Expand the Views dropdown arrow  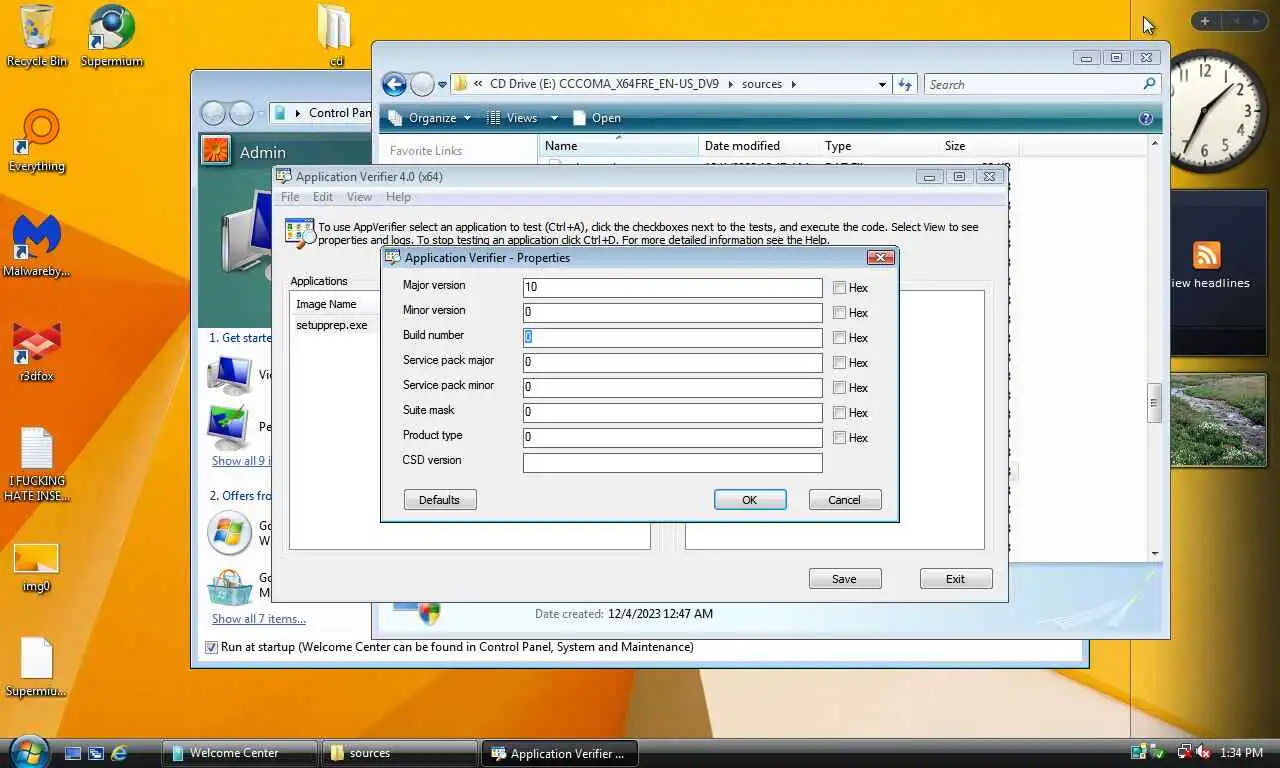[x=552, y=118]
